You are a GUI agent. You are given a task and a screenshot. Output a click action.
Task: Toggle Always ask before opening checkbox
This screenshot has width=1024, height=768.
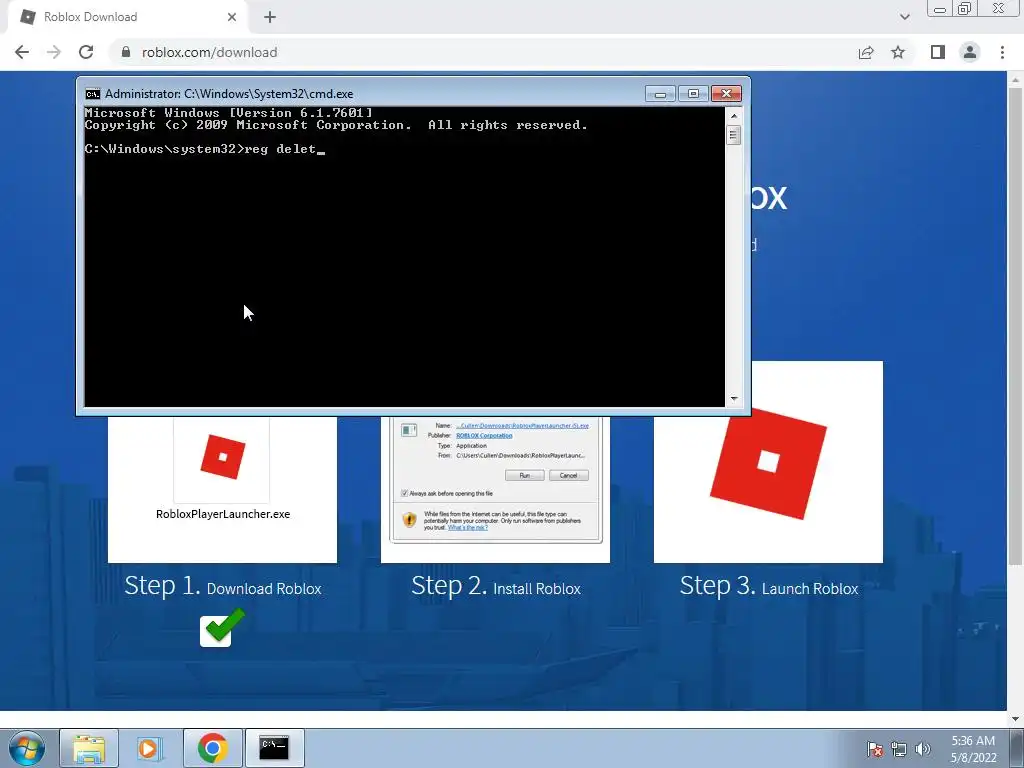404,493
